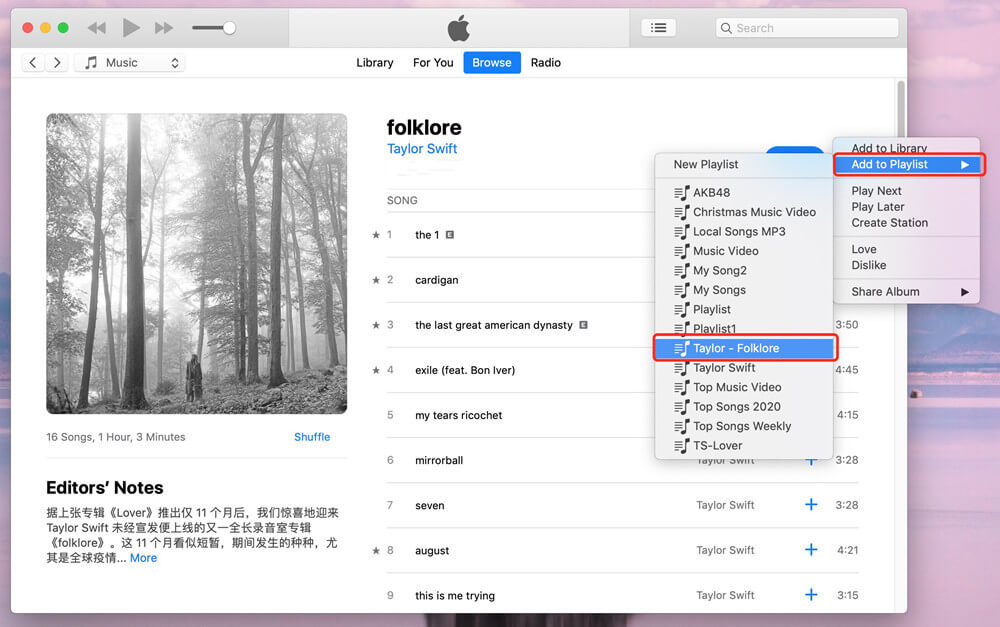This screenshot has height=627, width=1000.
Task: Add to the My Song2 playlist
Action: pos(744,270)
